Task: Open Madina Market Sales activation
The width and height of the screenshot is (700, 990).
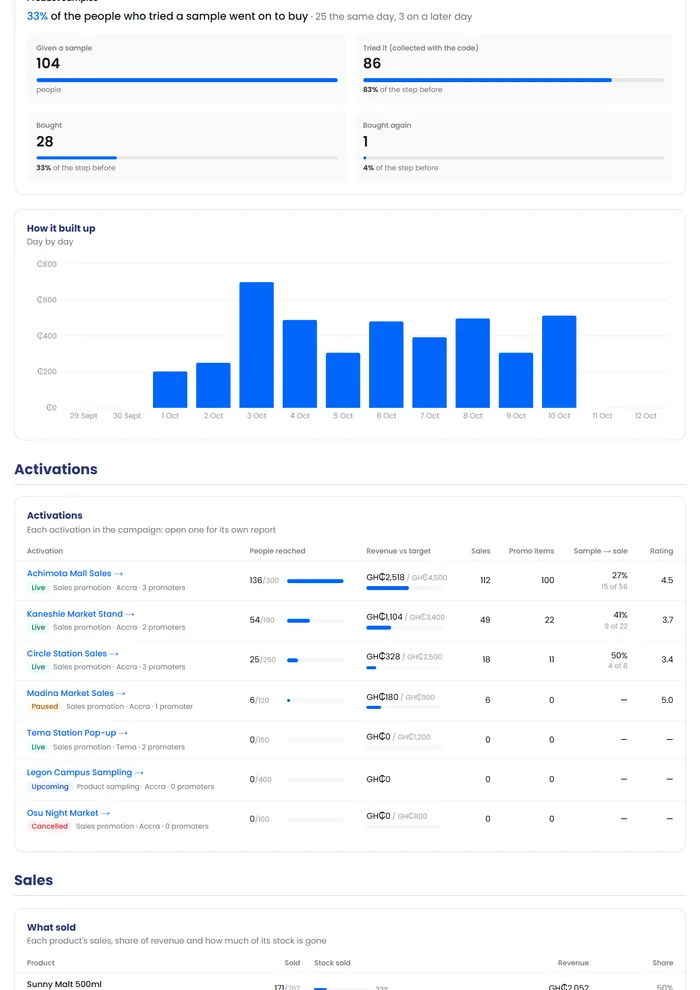Action: click(76, 693)
